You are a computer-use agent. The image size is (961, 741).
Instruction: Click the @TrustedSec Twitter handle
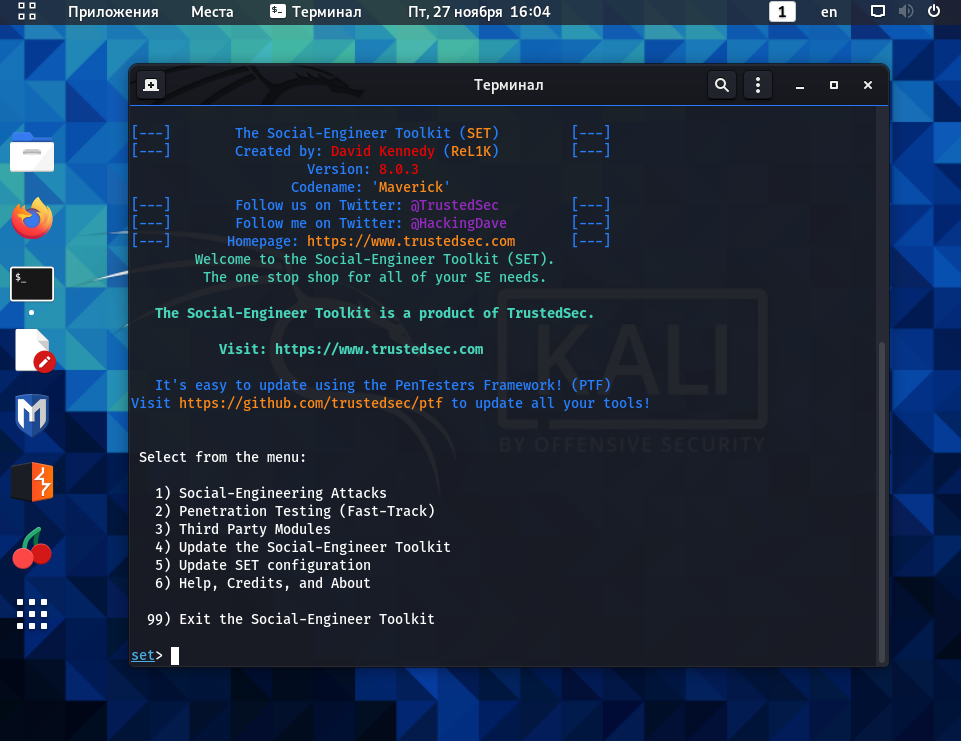pyautogui.click(x=454, y=205)
